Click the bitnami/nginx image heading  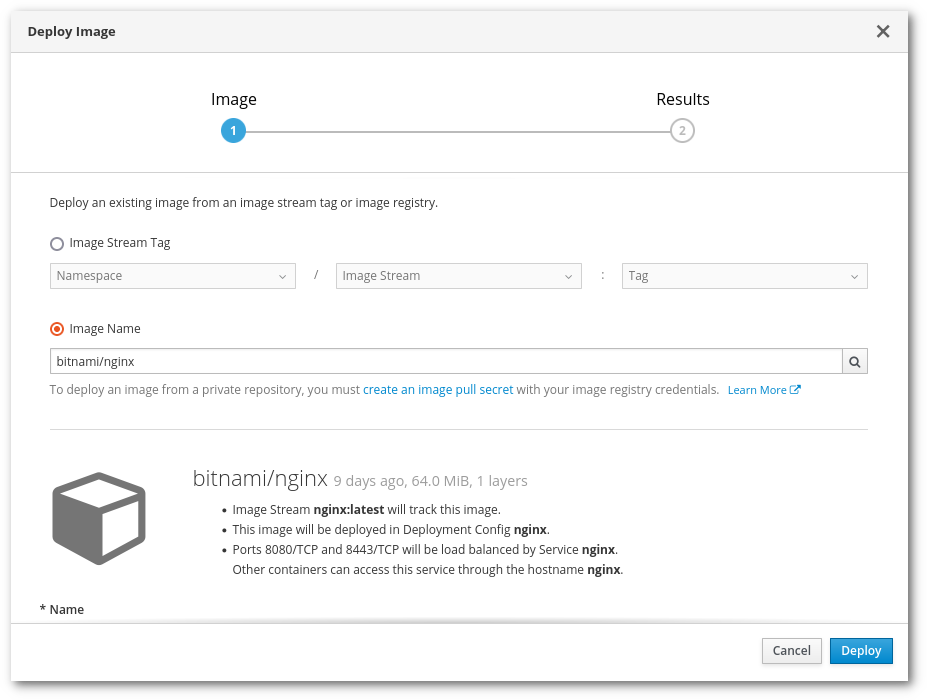coord(260,478)
